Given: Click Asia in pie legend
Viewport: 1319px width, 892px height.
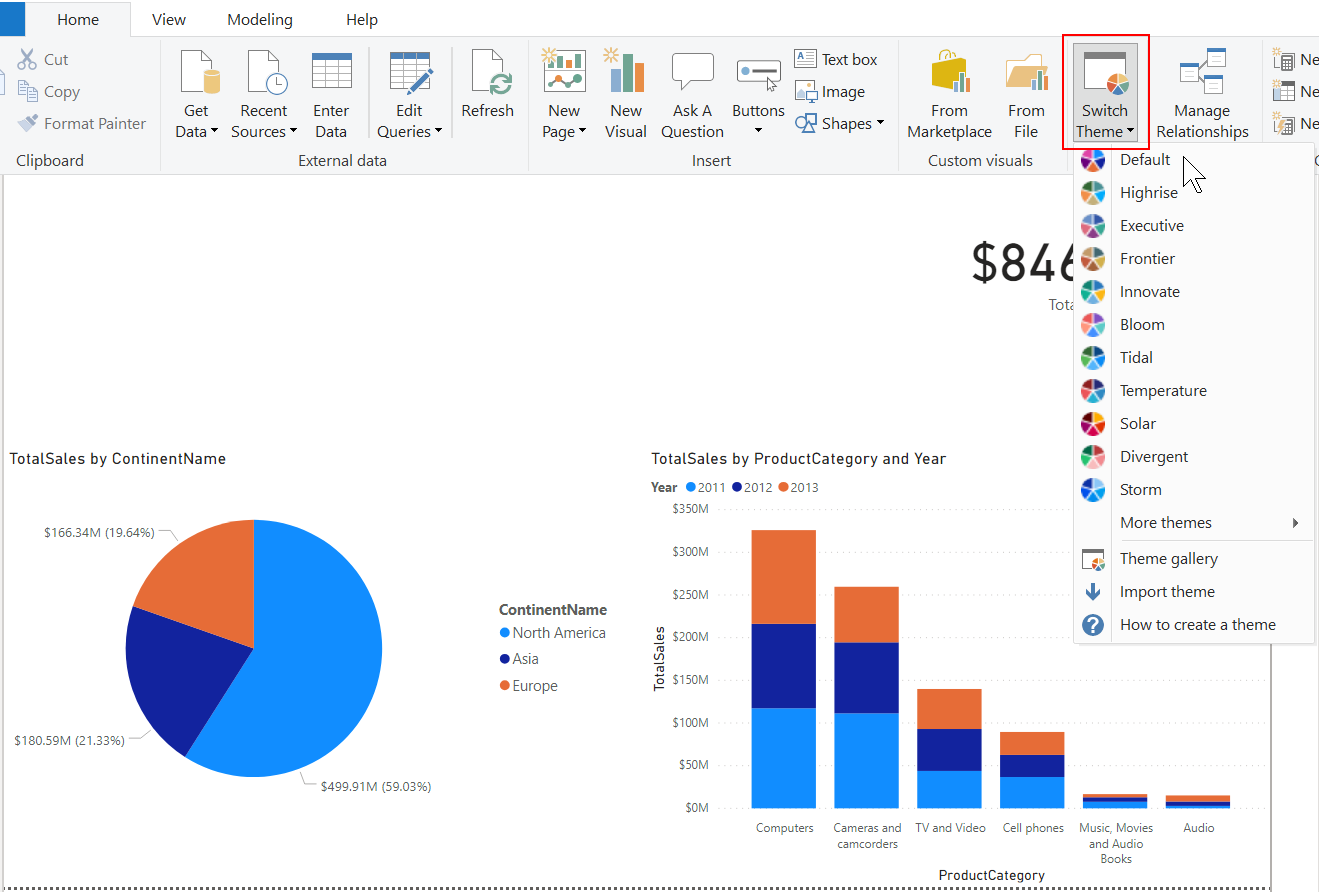Looking at the screenshot, I should click(x=519, y=659).
